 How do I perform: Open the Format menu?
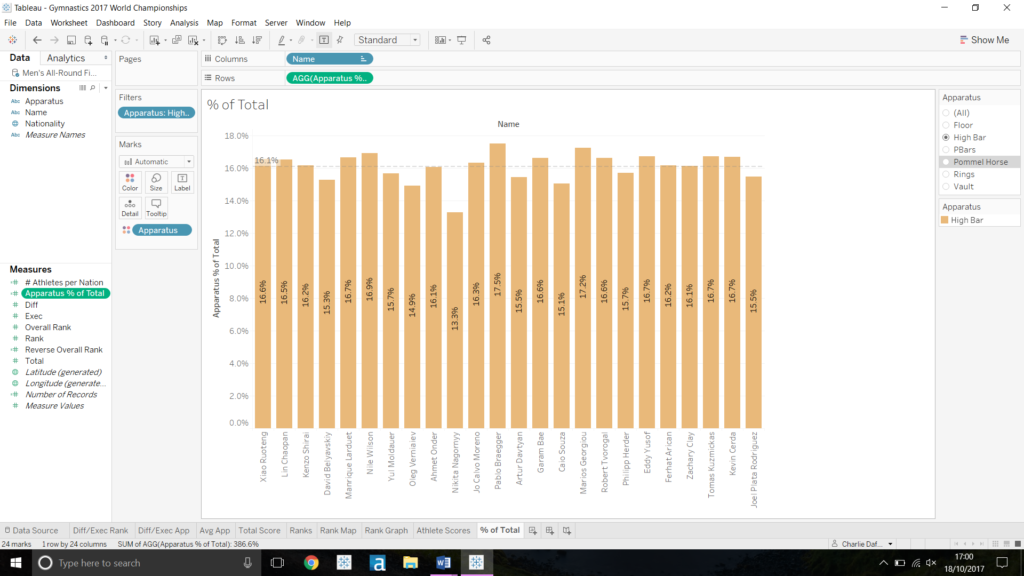pyautogui.click(x=244, y=23)
